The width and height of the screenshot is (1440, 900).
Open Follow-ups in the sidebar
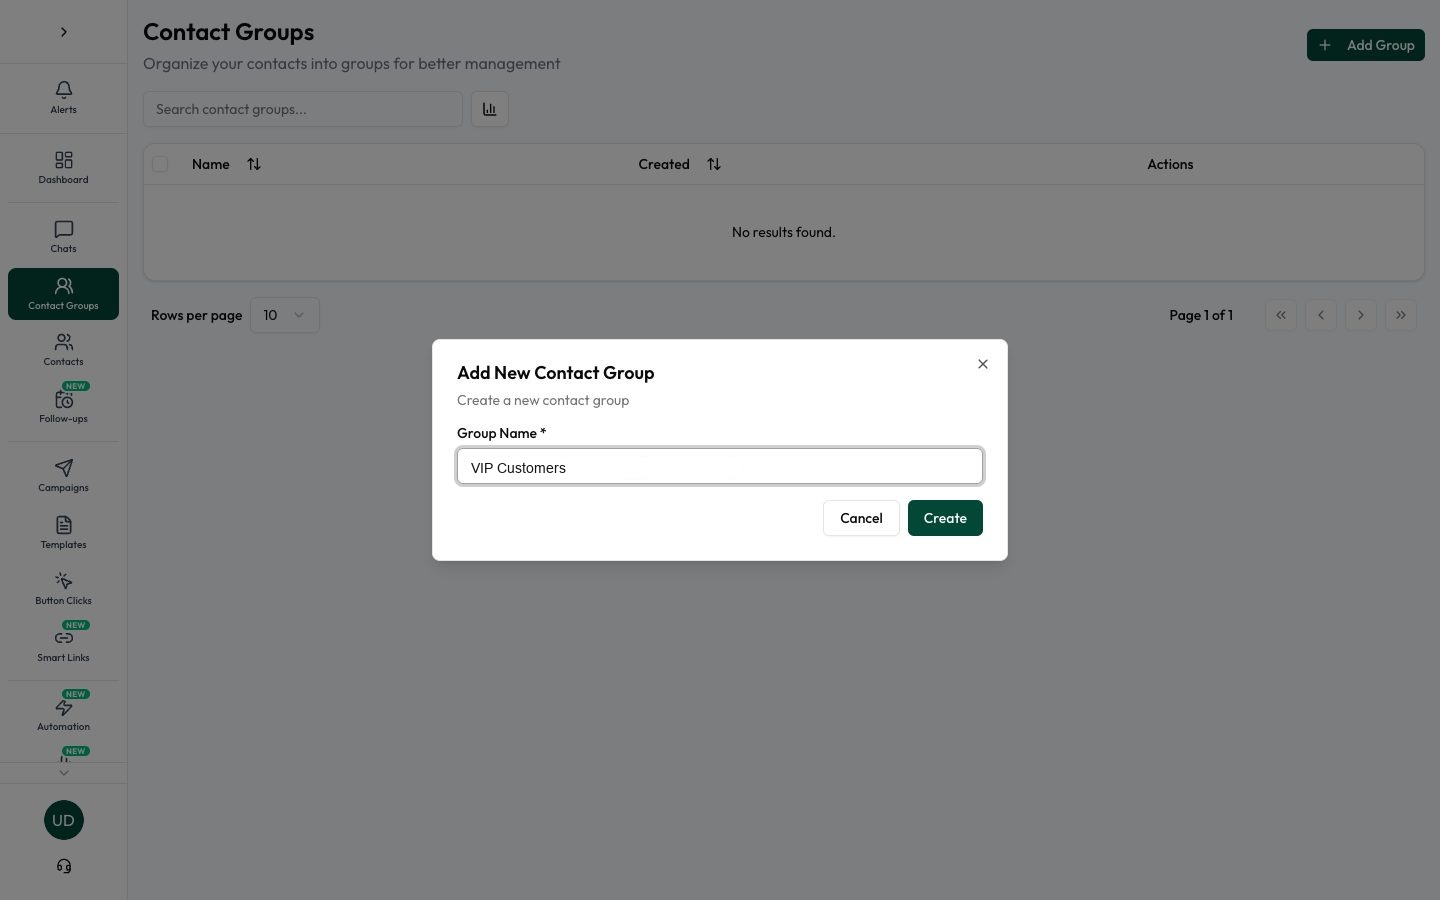pos(63,406)
